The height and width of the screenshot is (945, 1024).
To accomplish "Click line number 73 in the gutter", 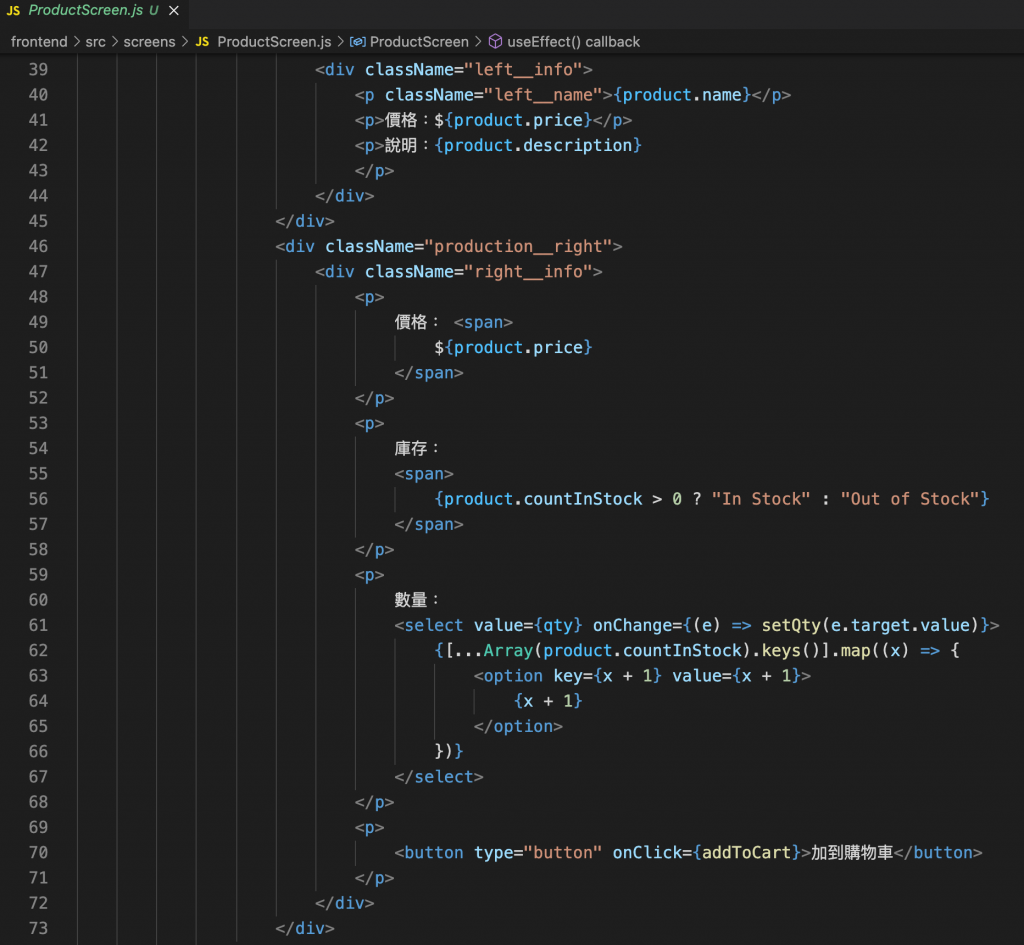I will [39, 928].
